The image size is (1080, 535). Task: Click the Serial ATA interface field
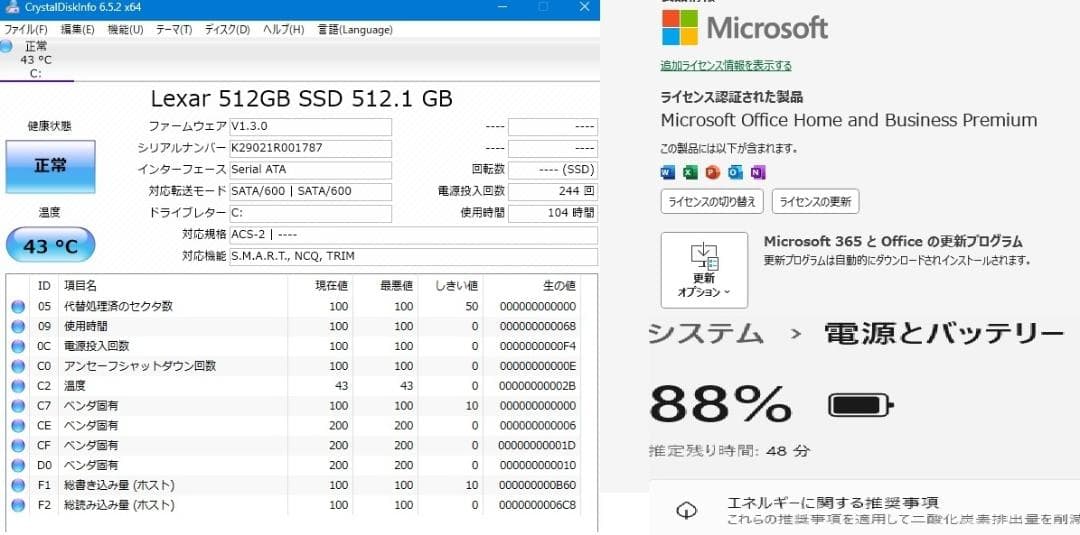[x=310, y=169]
